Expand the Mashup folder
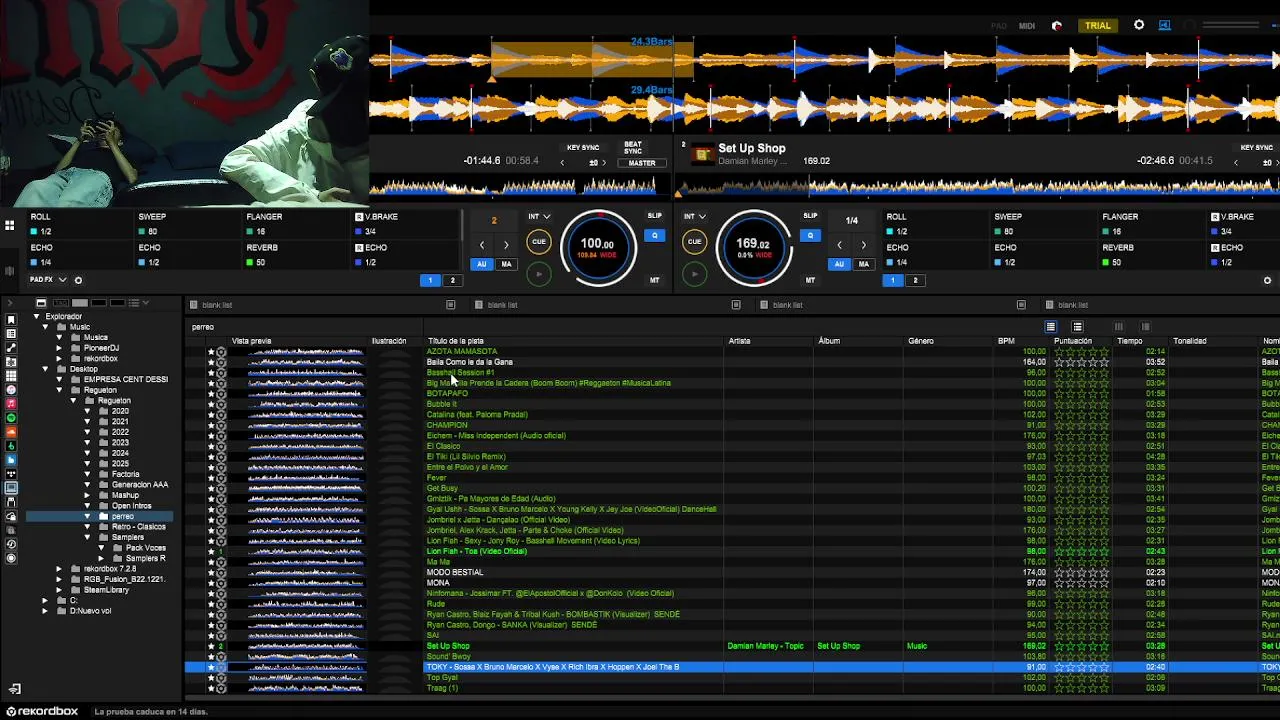Image resolution: width=1280 pixels, height=720 pixels. point(87,495)
